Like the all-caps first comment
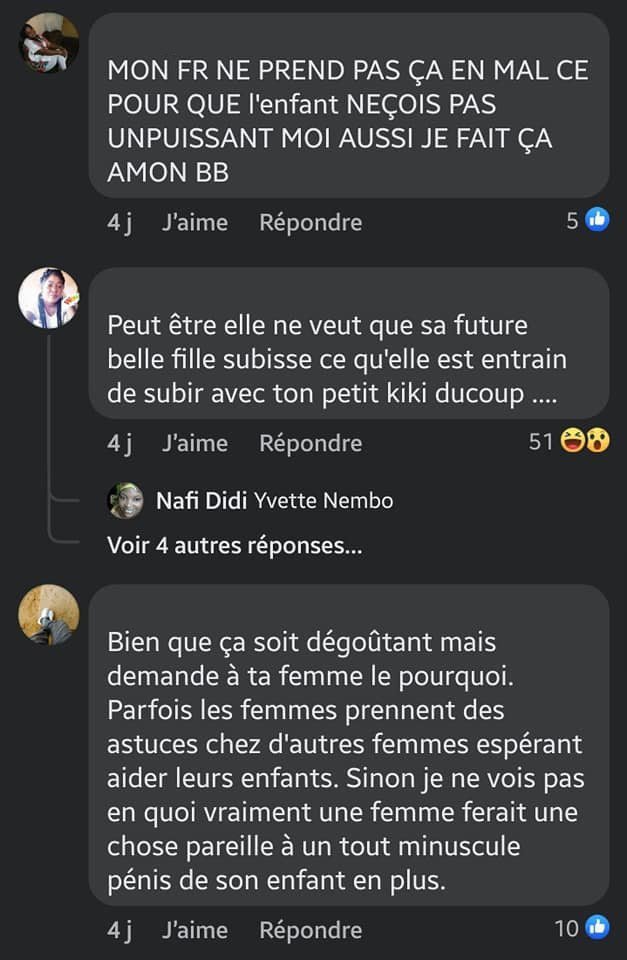Image resolution: width=627 pixels, height=960 pixels. point(194,222)
